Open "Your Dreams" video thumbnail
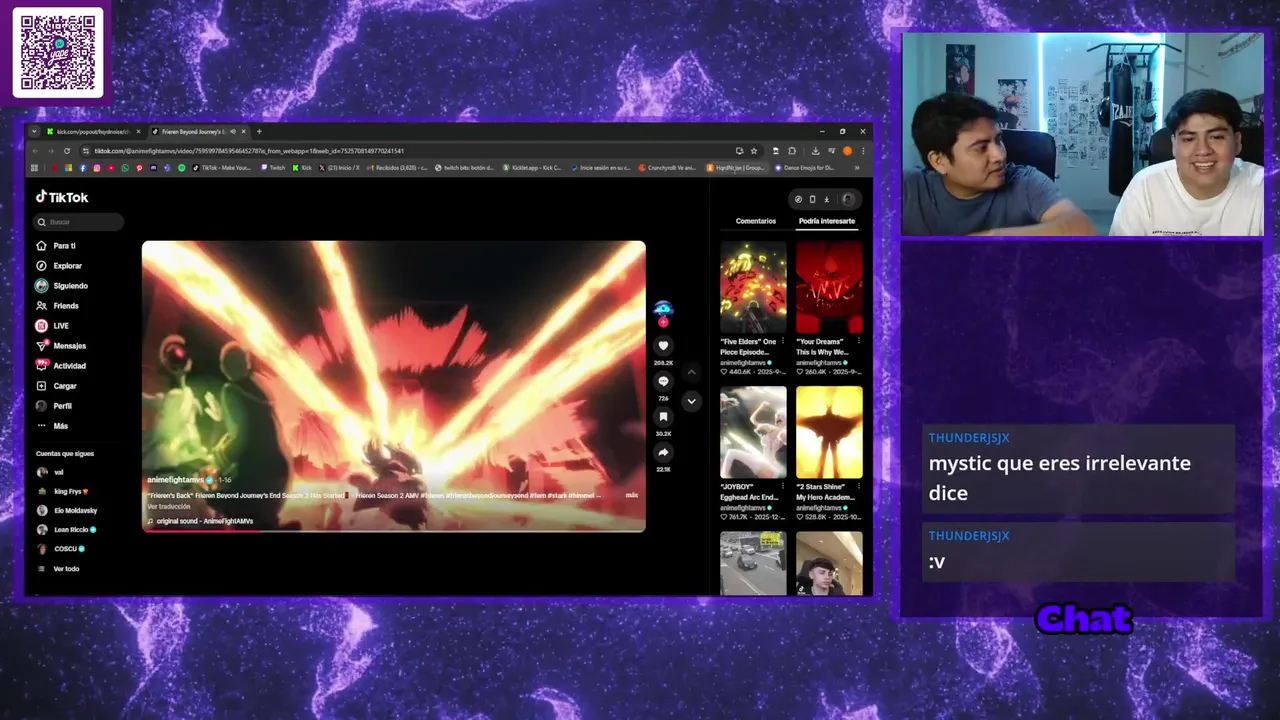 pyautogui.click(x=829, y=287)
